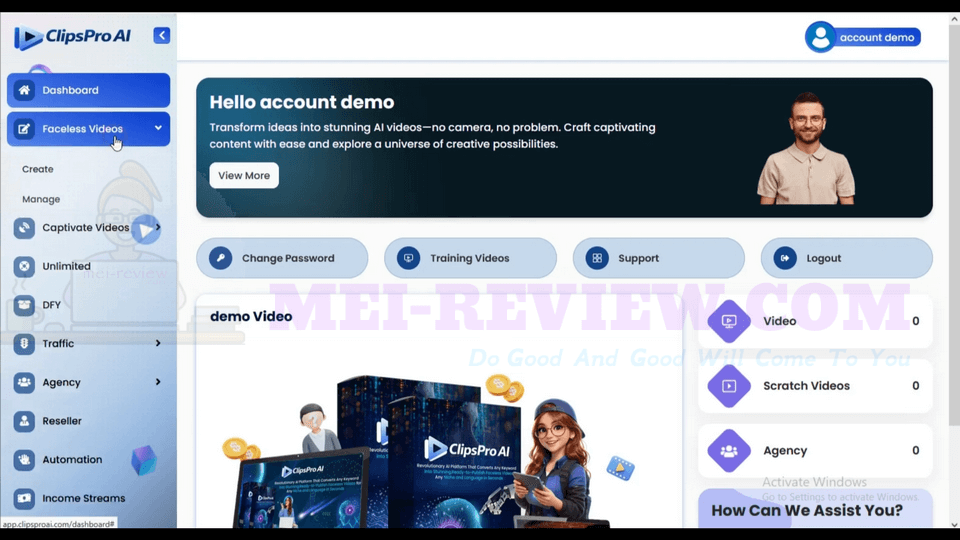Click the ClipsPro AI logo
The height and width of the screenshot is (540, 960).
point(72,37)
